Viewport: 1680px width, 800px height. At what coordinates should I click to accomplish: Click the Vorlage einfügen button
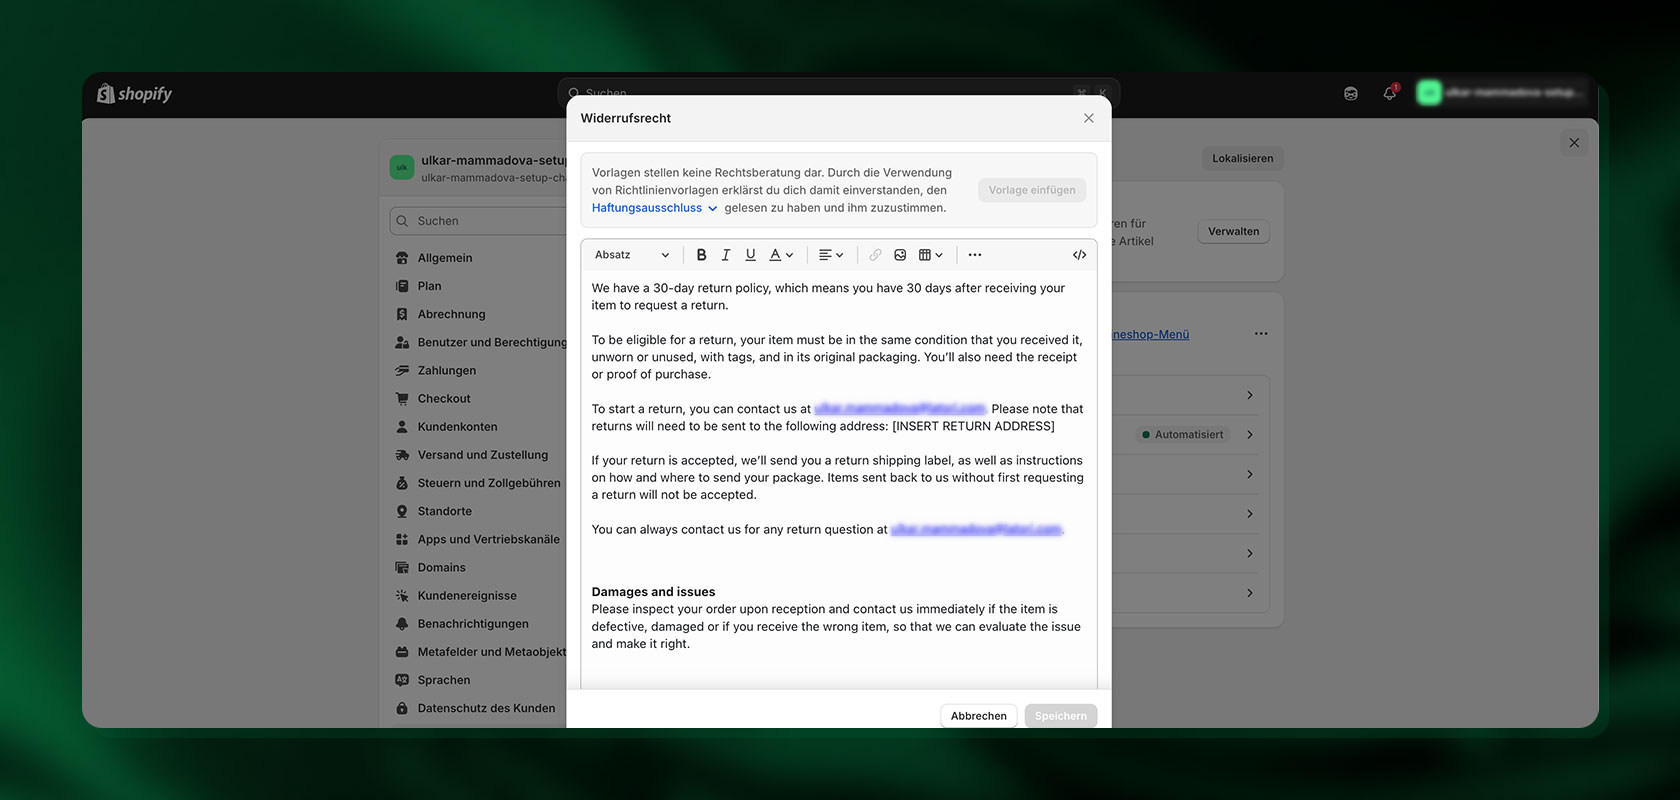click(1032, 190)
